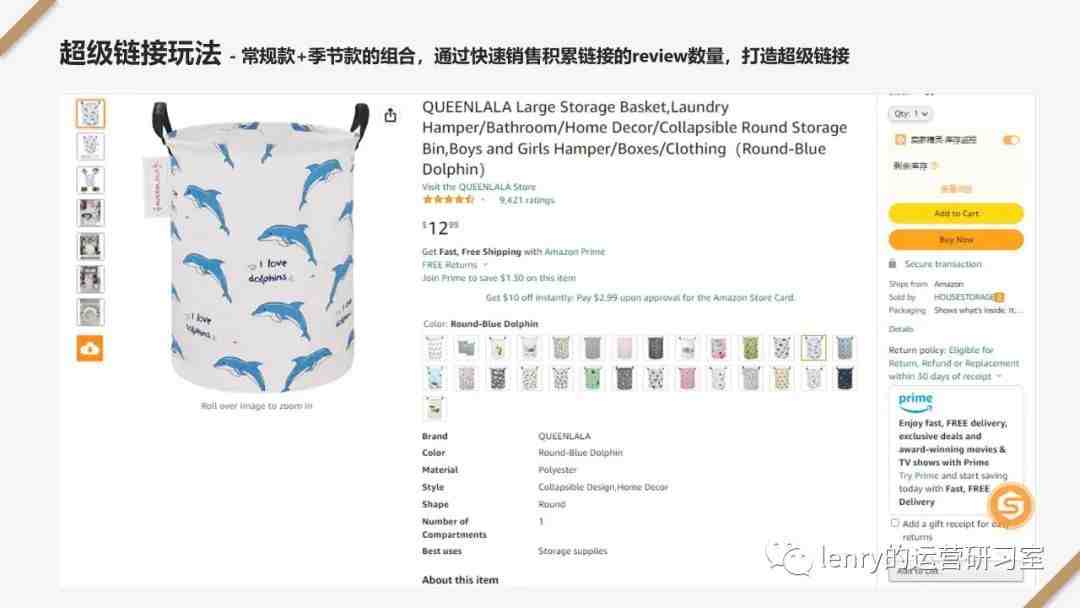Click the Prime logo in sidebar
1080x608 pixels.
click(915, 401)
